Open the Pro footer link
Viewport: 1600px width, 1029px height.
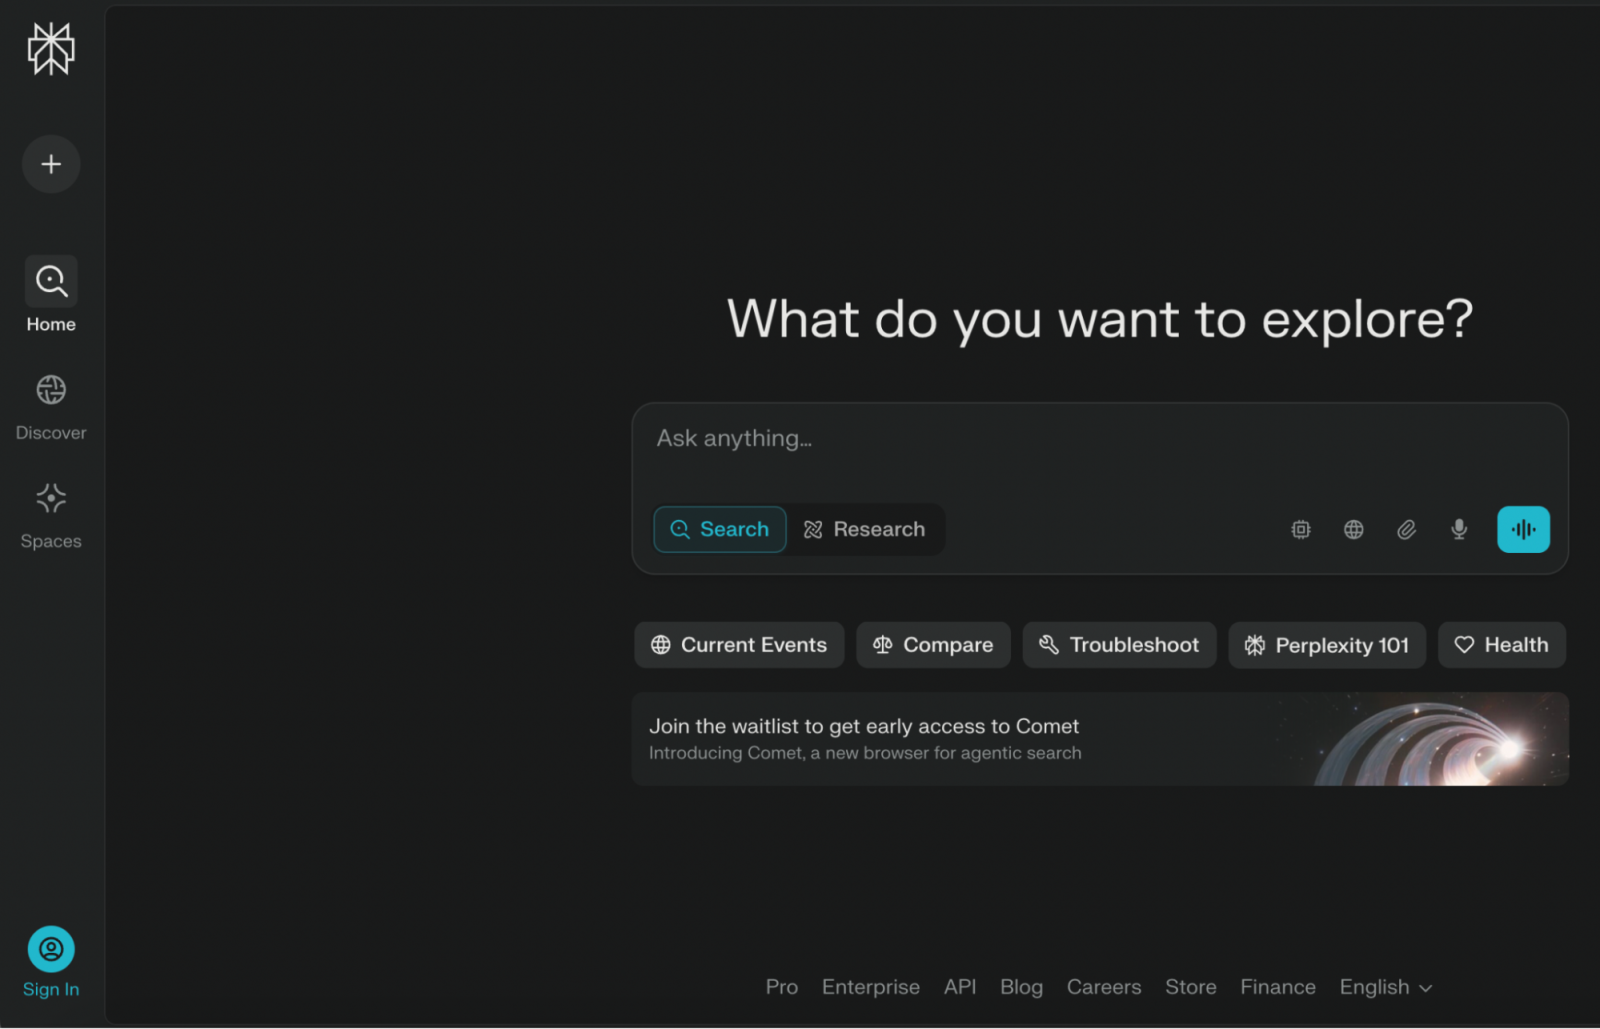[782, 987]
